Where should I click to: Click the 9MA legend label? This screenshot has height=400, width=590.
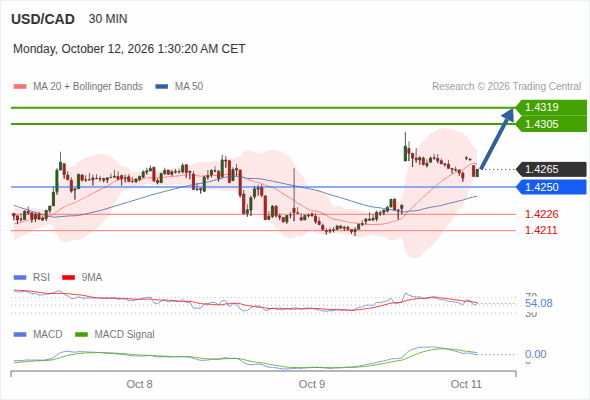(x=92, y=278)
